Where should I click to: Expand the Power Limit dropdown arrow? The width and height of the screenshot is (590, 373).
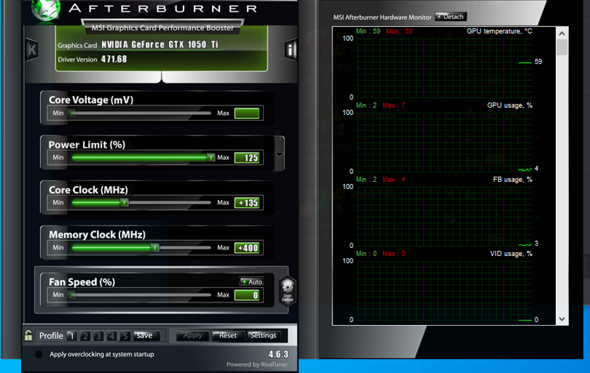(279, 154)
